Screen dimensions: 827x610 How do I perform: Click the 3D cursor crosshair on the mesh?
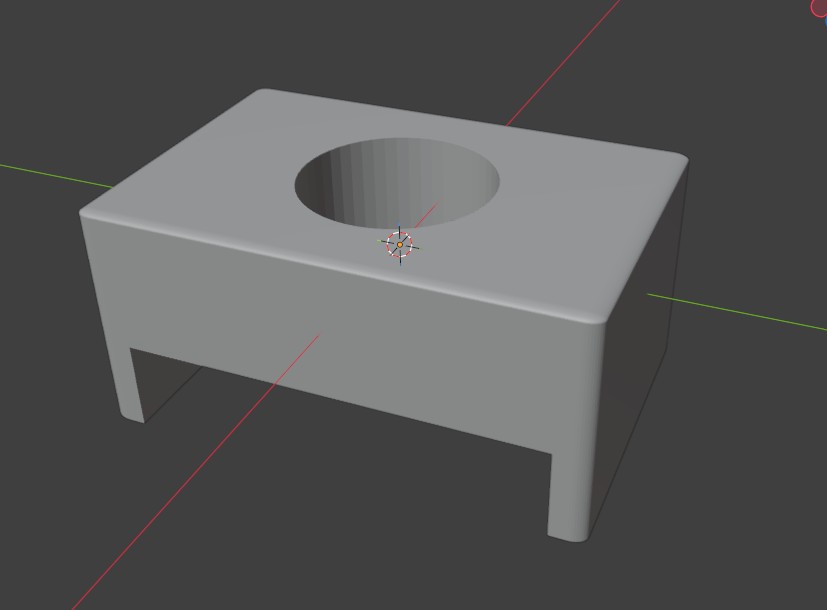tap(400, 245)
